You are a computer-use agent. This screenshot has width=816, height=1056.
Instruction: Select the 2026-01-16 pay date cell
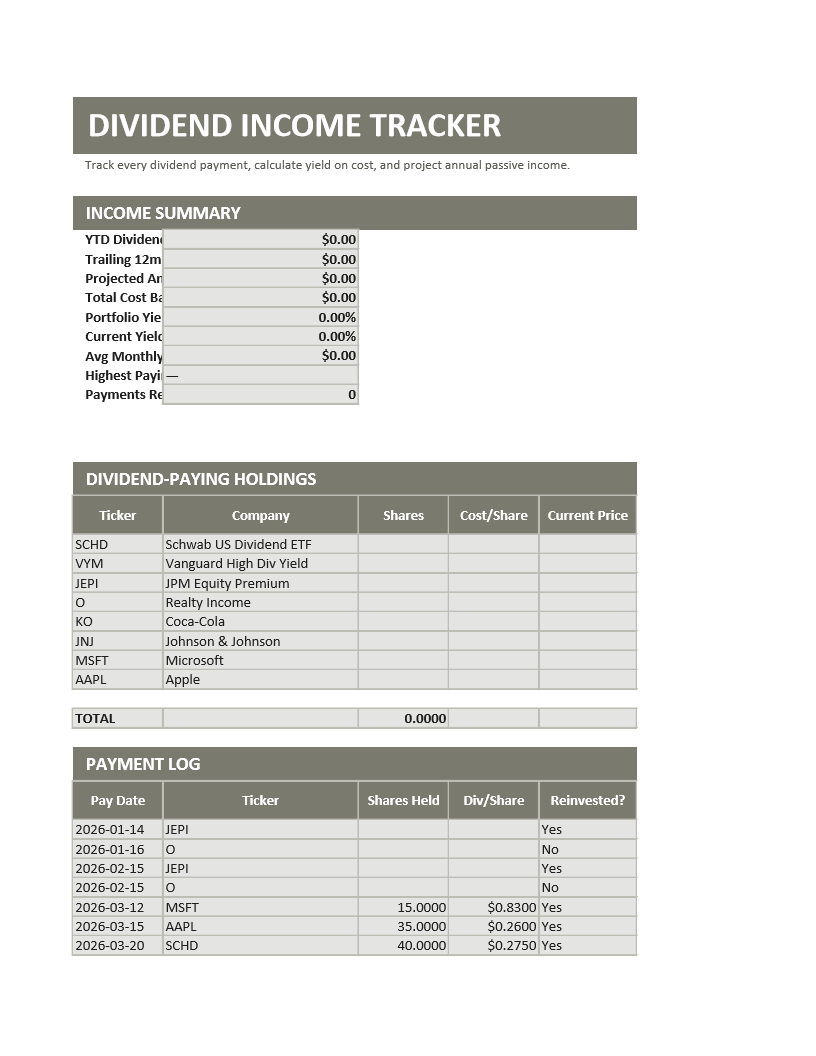pyautogui.click(x=117, y=849)
